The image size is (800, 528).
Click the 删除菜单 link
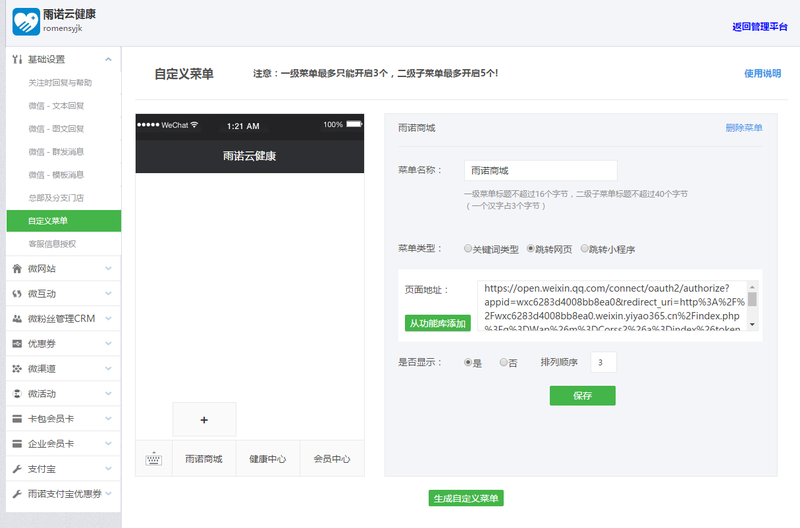tap(743, 128)
